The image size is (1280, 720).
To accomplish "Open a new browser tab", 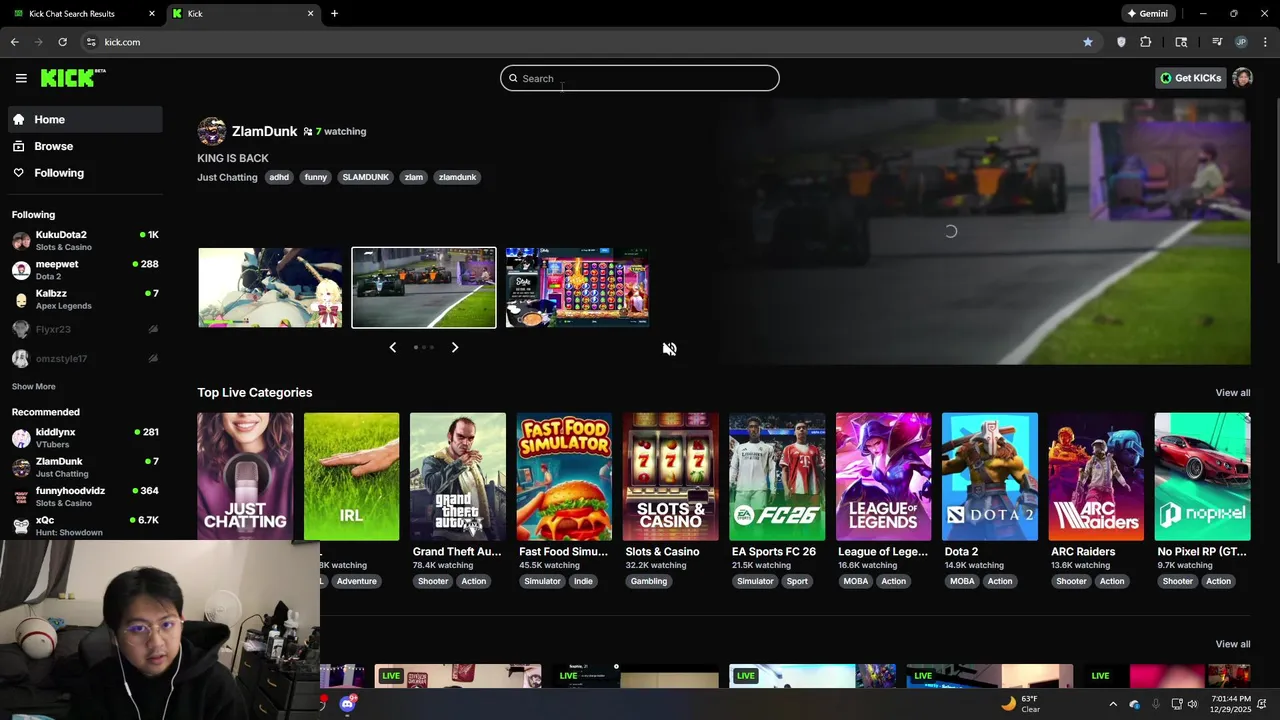I will tap(334, 14).
